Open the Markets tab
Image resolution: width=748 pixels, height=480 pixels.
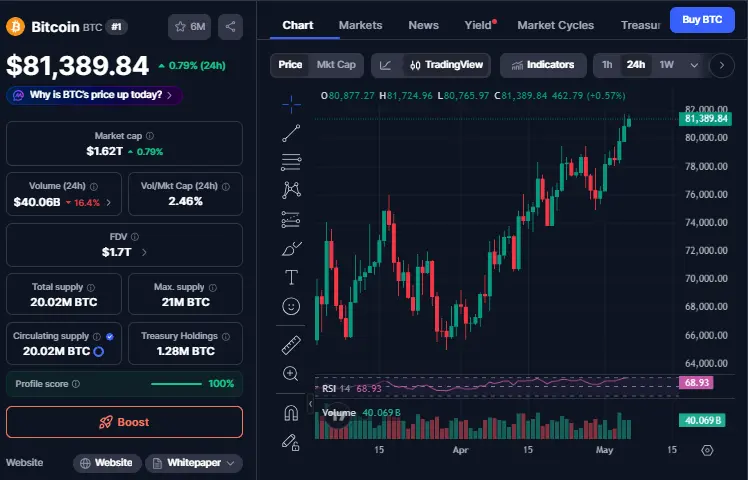point(360,25)
